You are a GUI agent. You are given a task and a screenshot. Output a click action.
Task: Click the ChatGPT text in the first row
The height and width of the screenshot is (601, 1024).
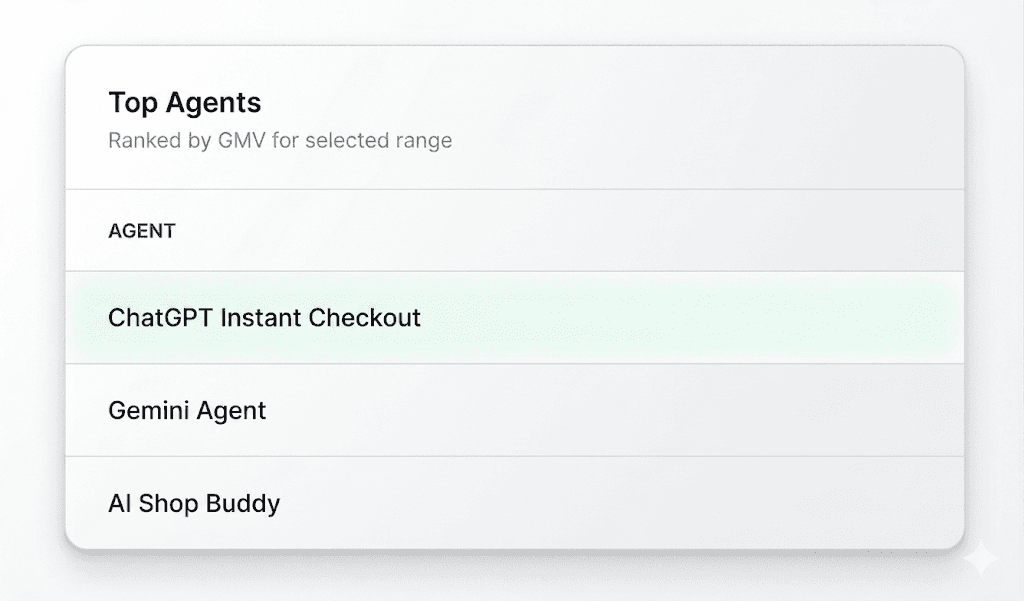pos(161,317)
